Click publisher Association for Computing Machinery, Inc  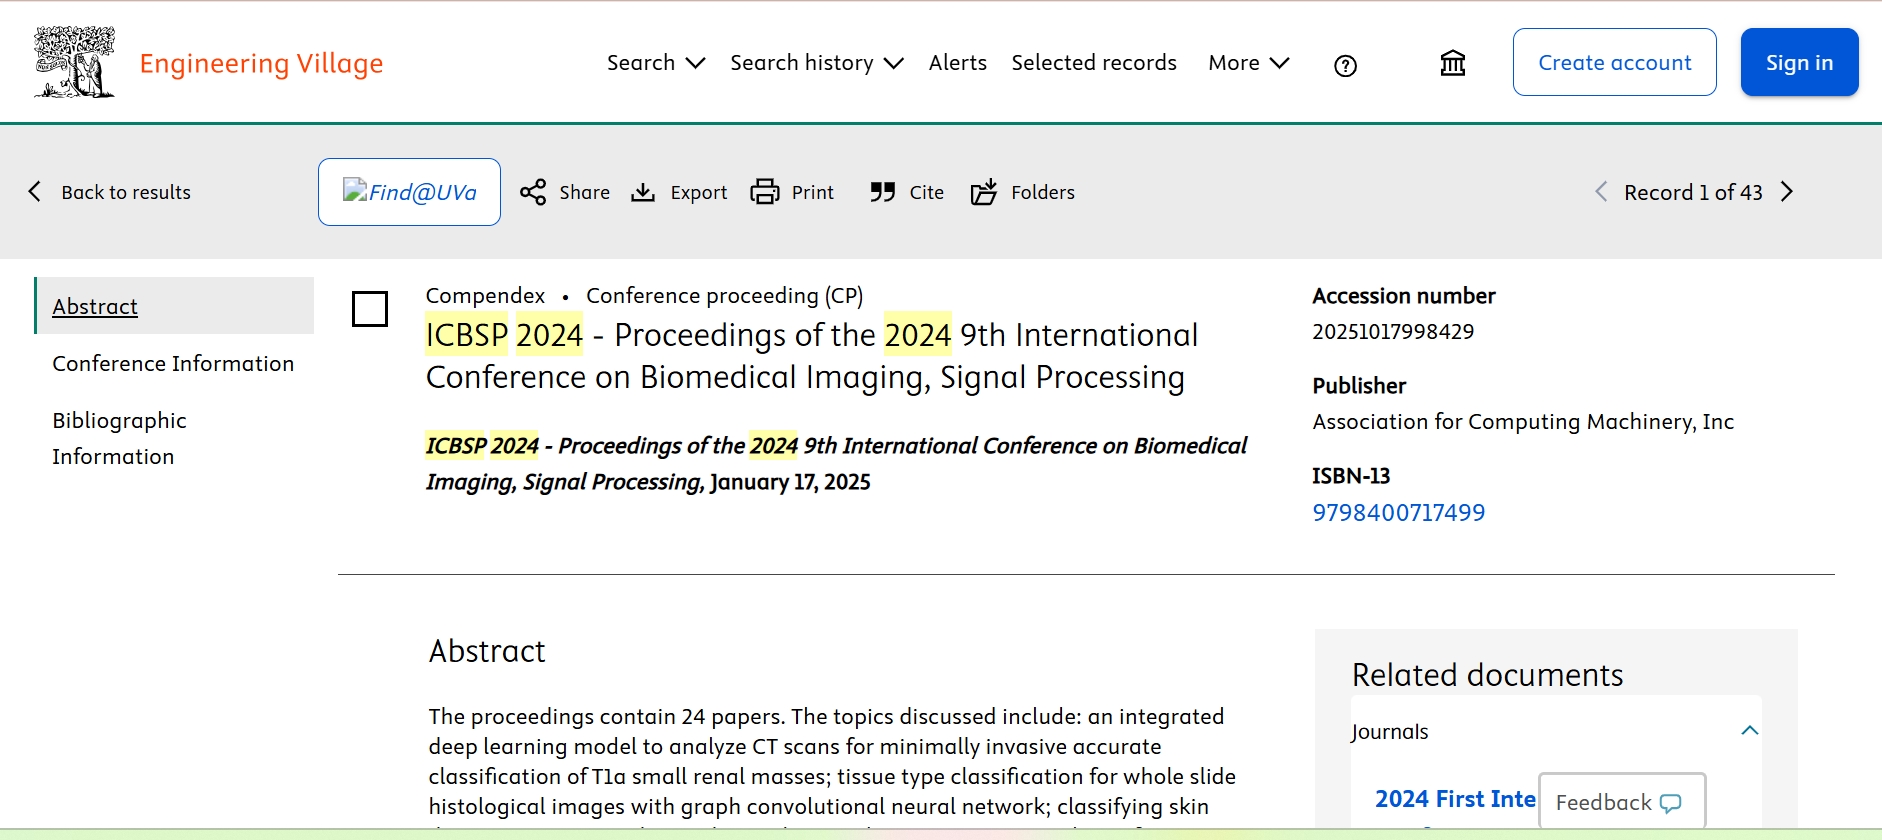(x=1523, y=422)
